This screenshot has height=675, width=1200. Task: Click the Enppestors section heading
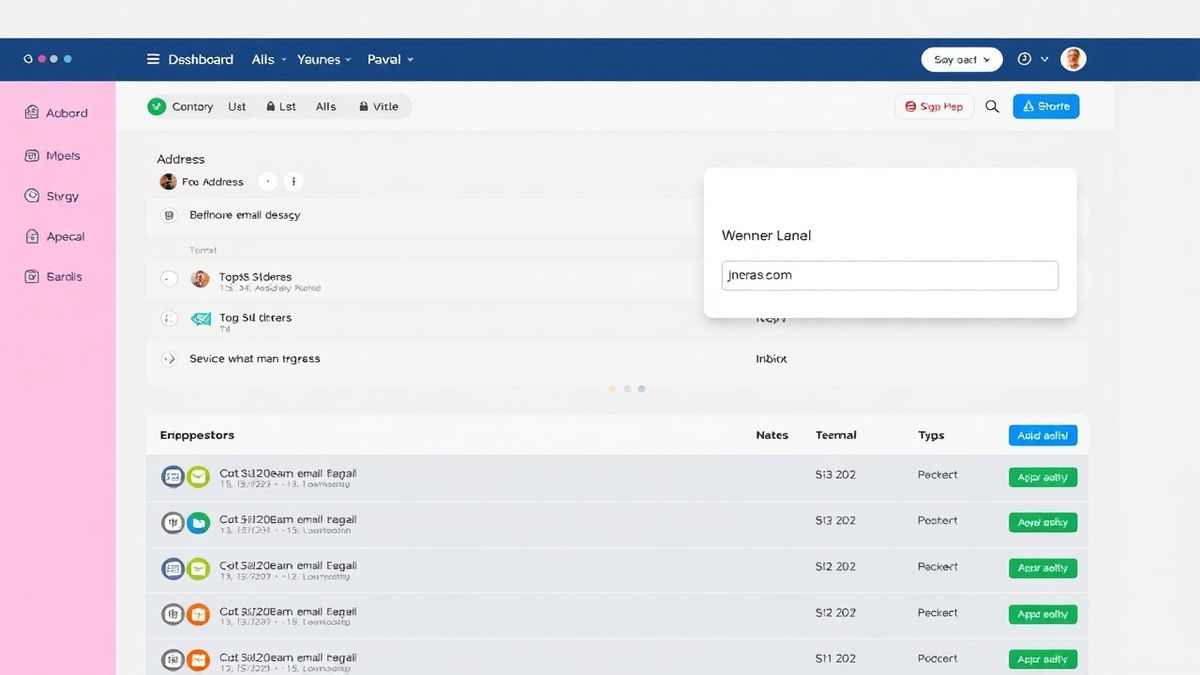point(197,435)
